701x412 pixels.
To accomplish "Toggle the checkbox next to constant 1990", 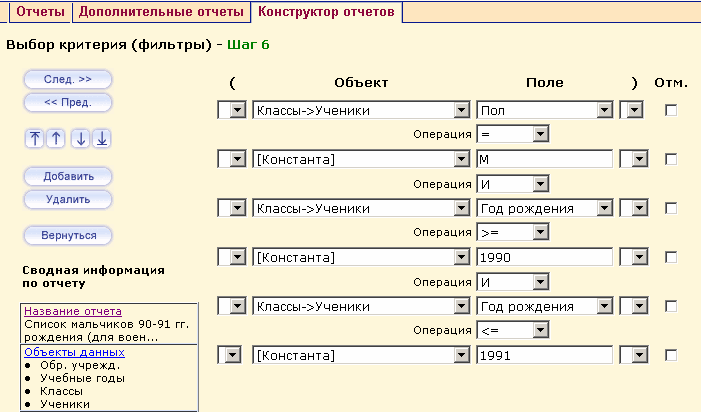I will [671, 257].
